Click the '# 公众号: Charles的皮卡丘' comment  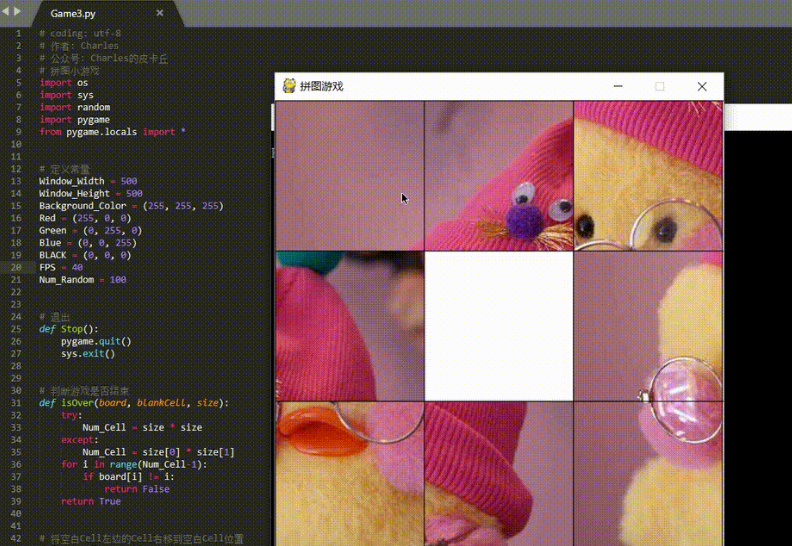104,58
